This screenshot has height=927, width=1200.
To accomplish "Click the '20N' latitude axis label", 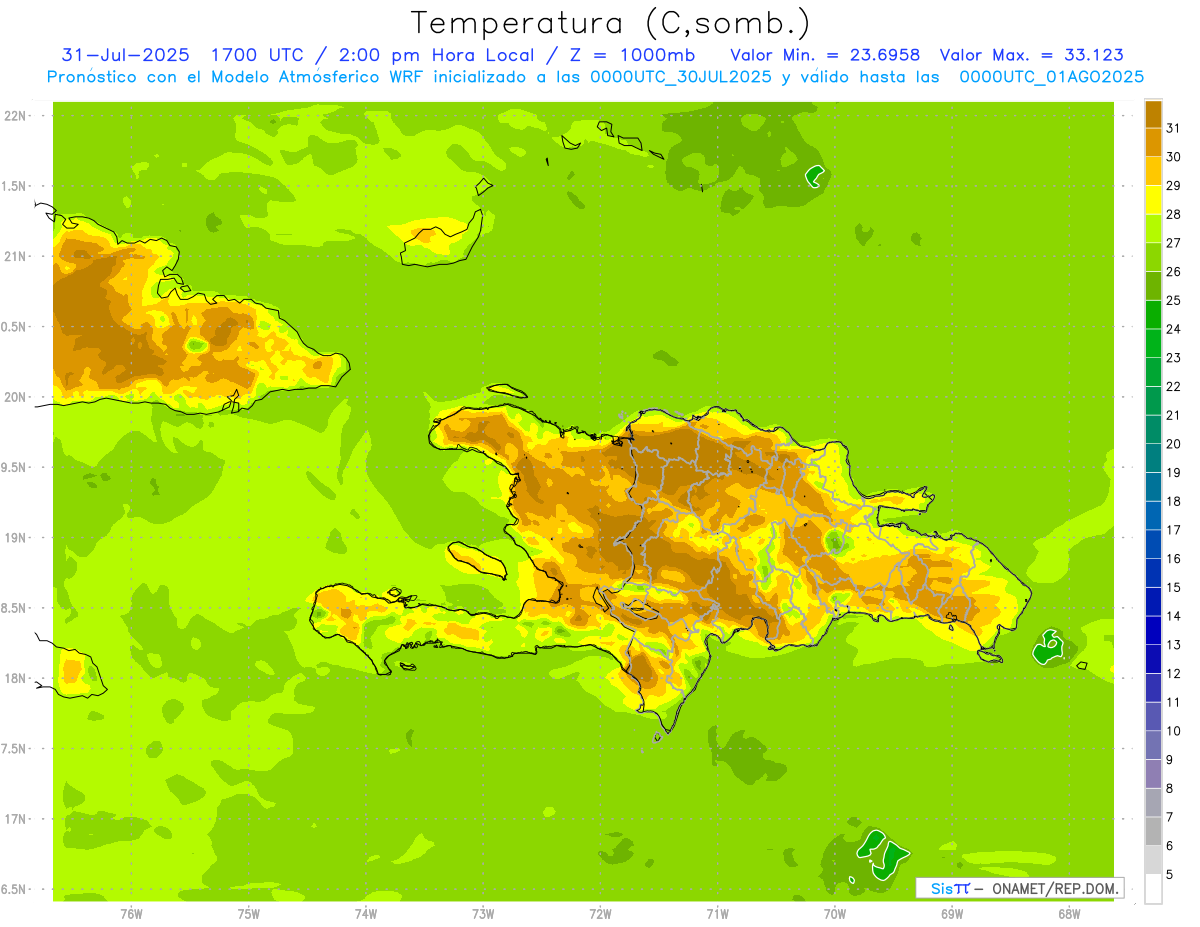I will click(x=15, y=397).
